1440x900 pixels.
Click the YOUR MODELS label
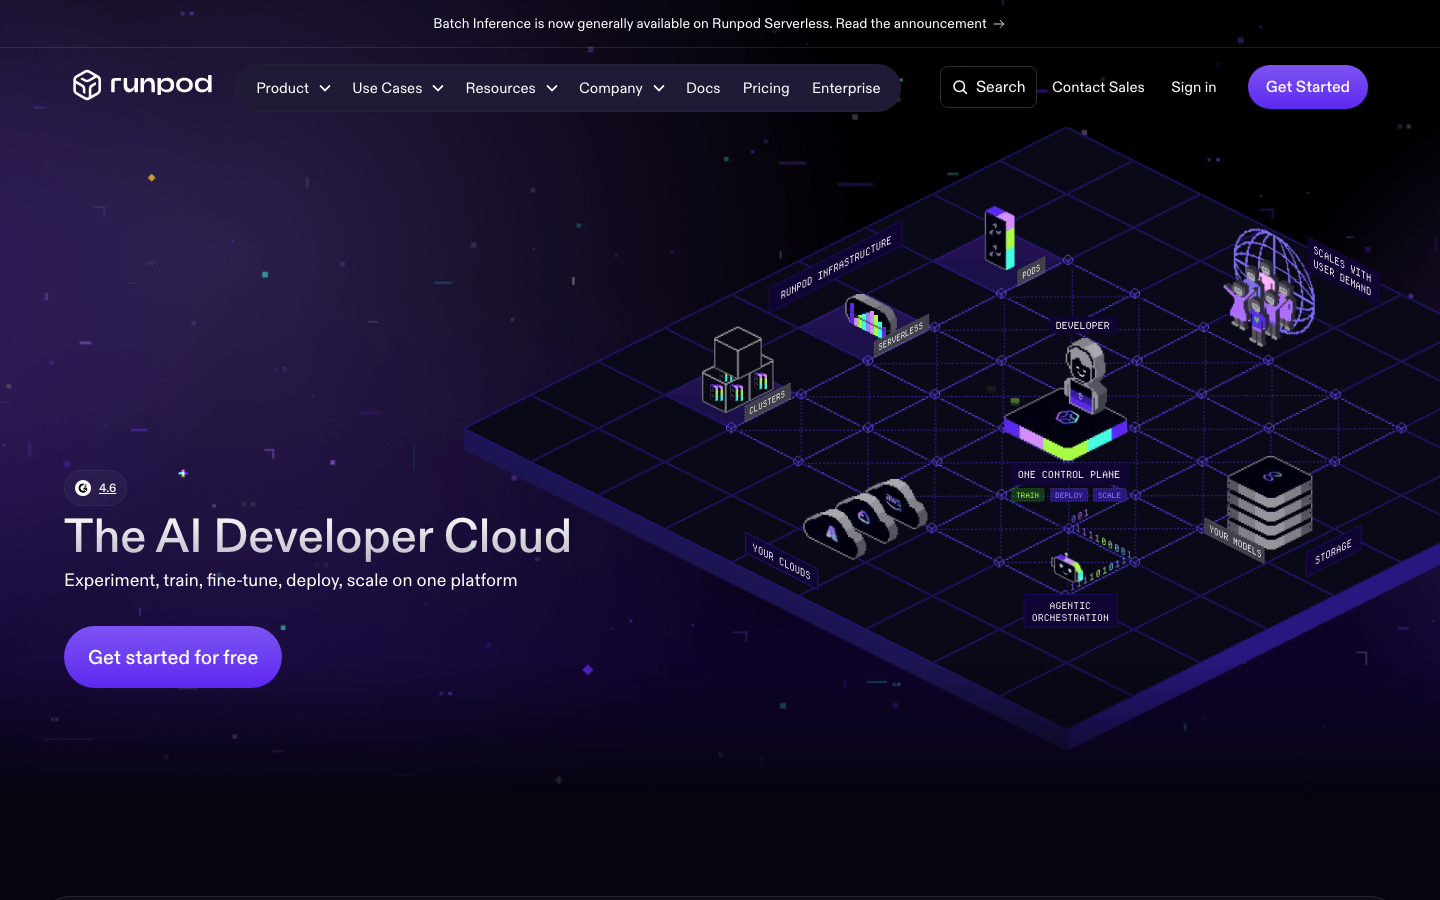(1235, 539)
